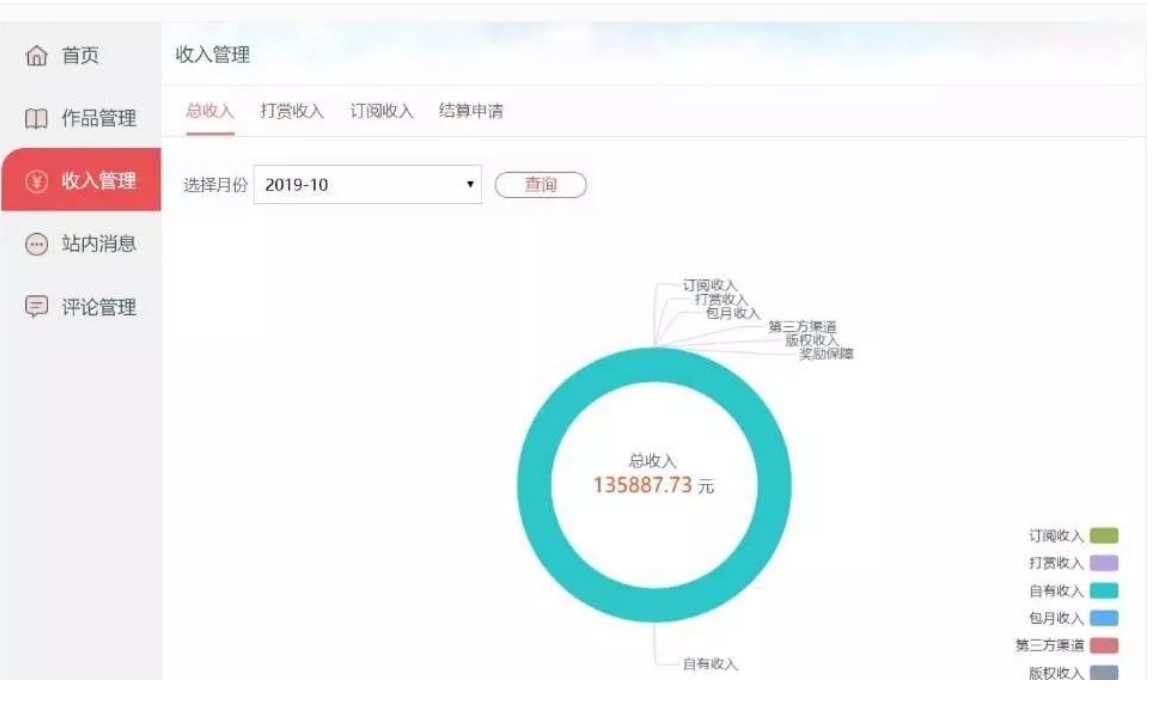Screen dimensions: 1152x708
Task: Click the dropdown arrow of month selector
Action: click(469, 185)
